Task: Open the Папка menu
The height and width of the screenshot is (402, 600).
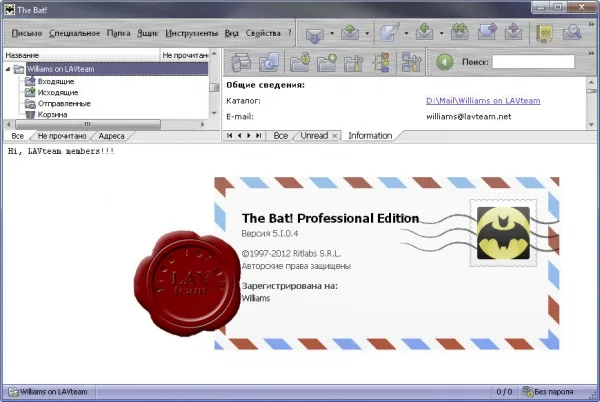Action: (118, 33)
